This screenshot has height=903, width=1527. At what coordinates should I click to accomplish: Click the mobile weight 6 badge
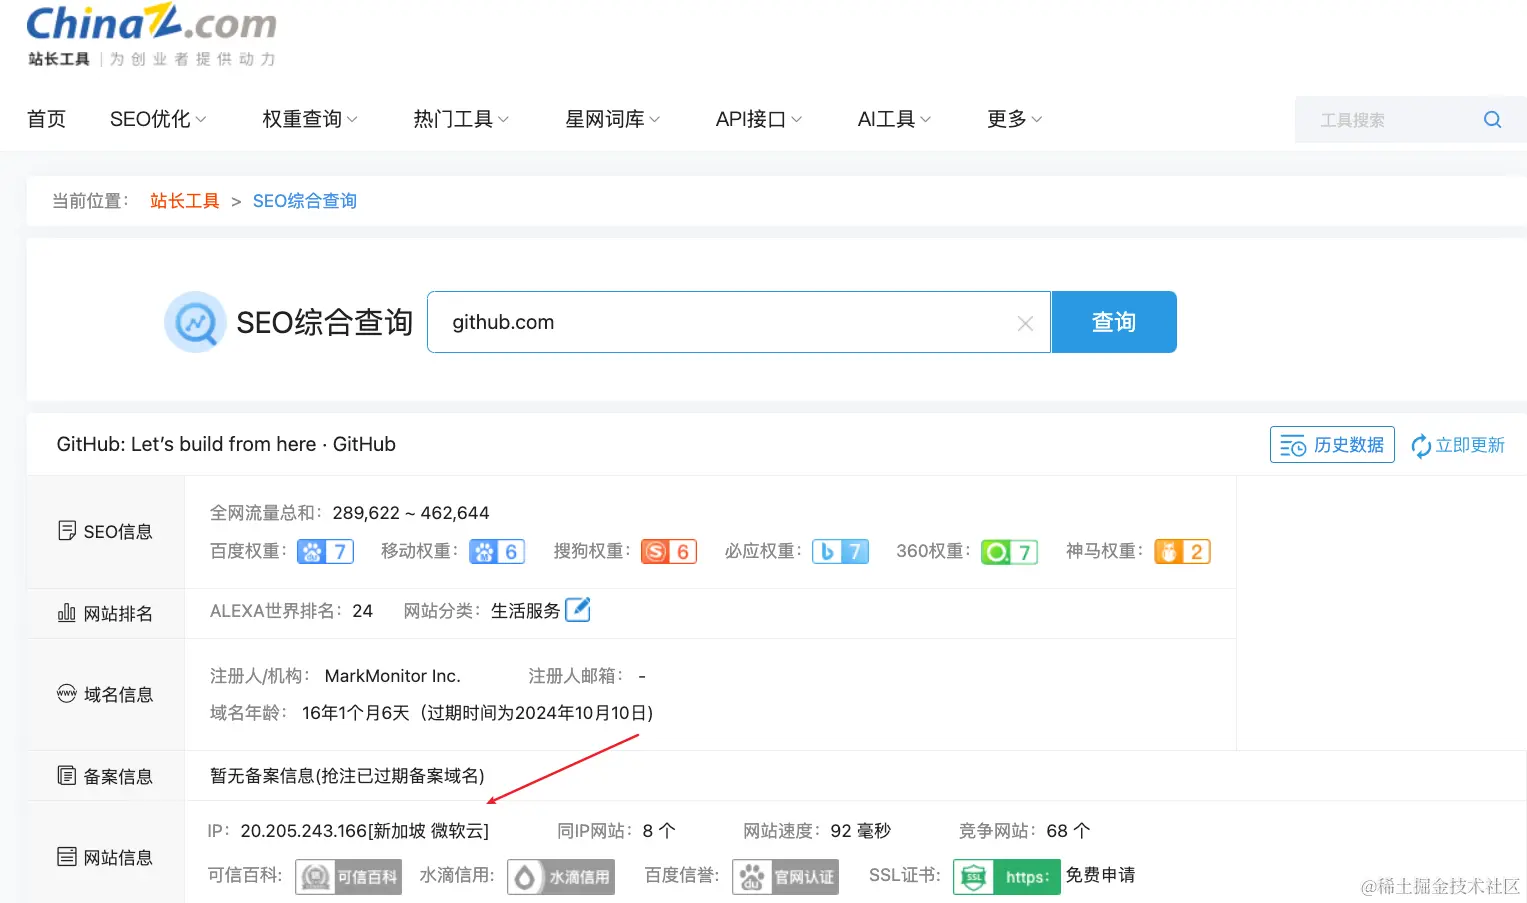point(497,551)
